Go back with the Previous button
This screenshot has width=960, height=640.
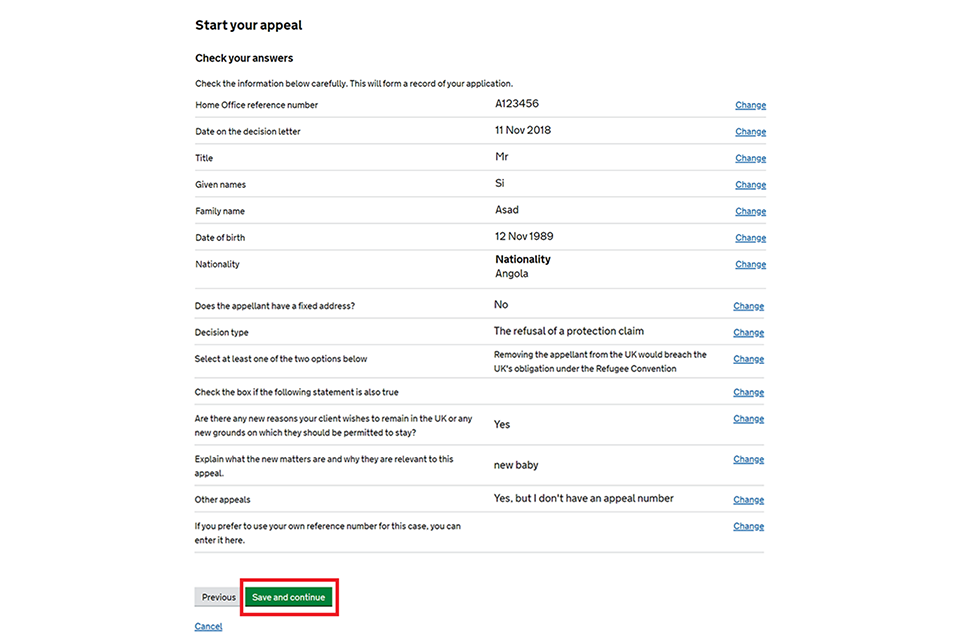tap(218, 597)
